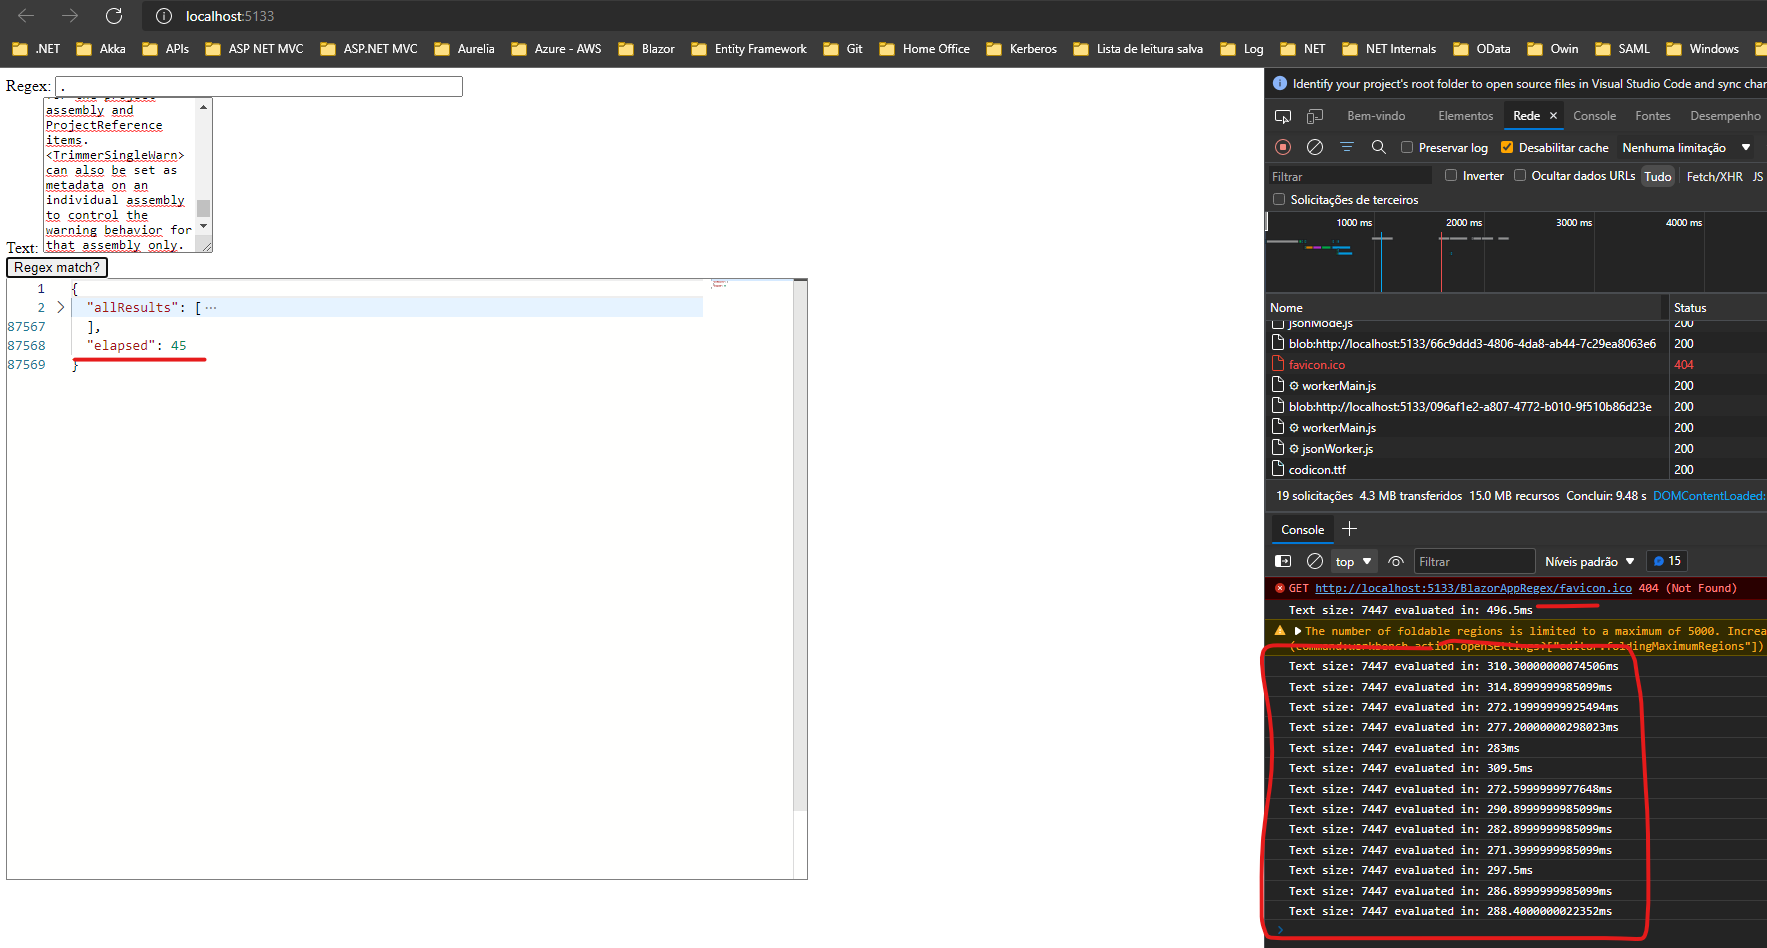Click the show console sidebar icon
Image resolution: width=1767 pixels, height=948 pixels.
[x=1283, y=561]
